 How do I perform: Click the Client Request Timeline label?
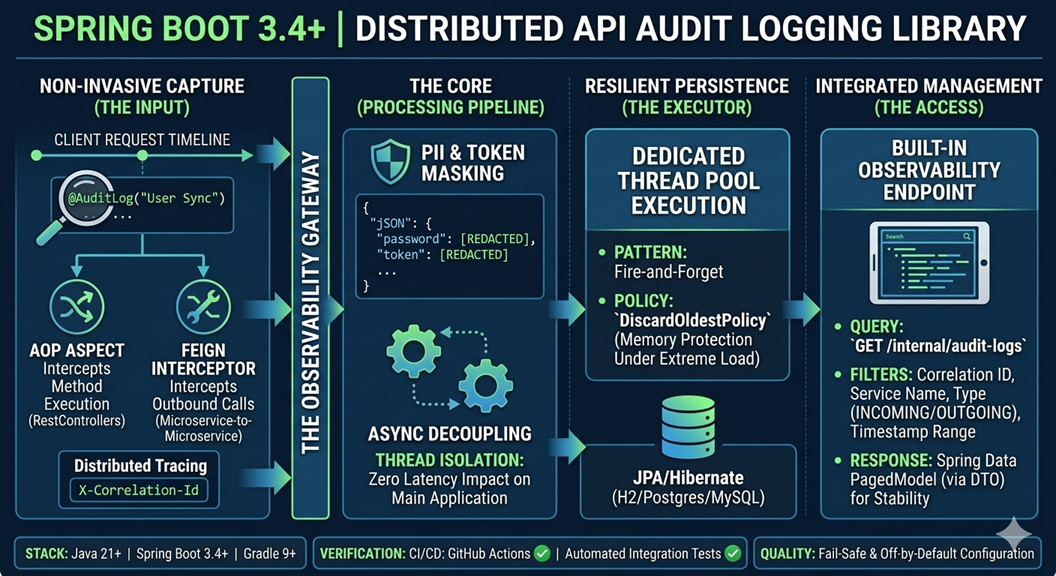pyautogui.click(x=142, y=139)
